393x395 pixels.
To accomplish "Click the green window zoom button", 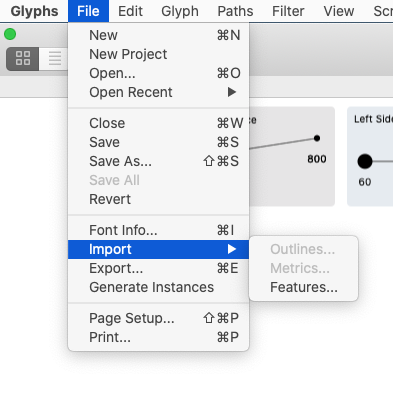I will (x=10, y=34).
